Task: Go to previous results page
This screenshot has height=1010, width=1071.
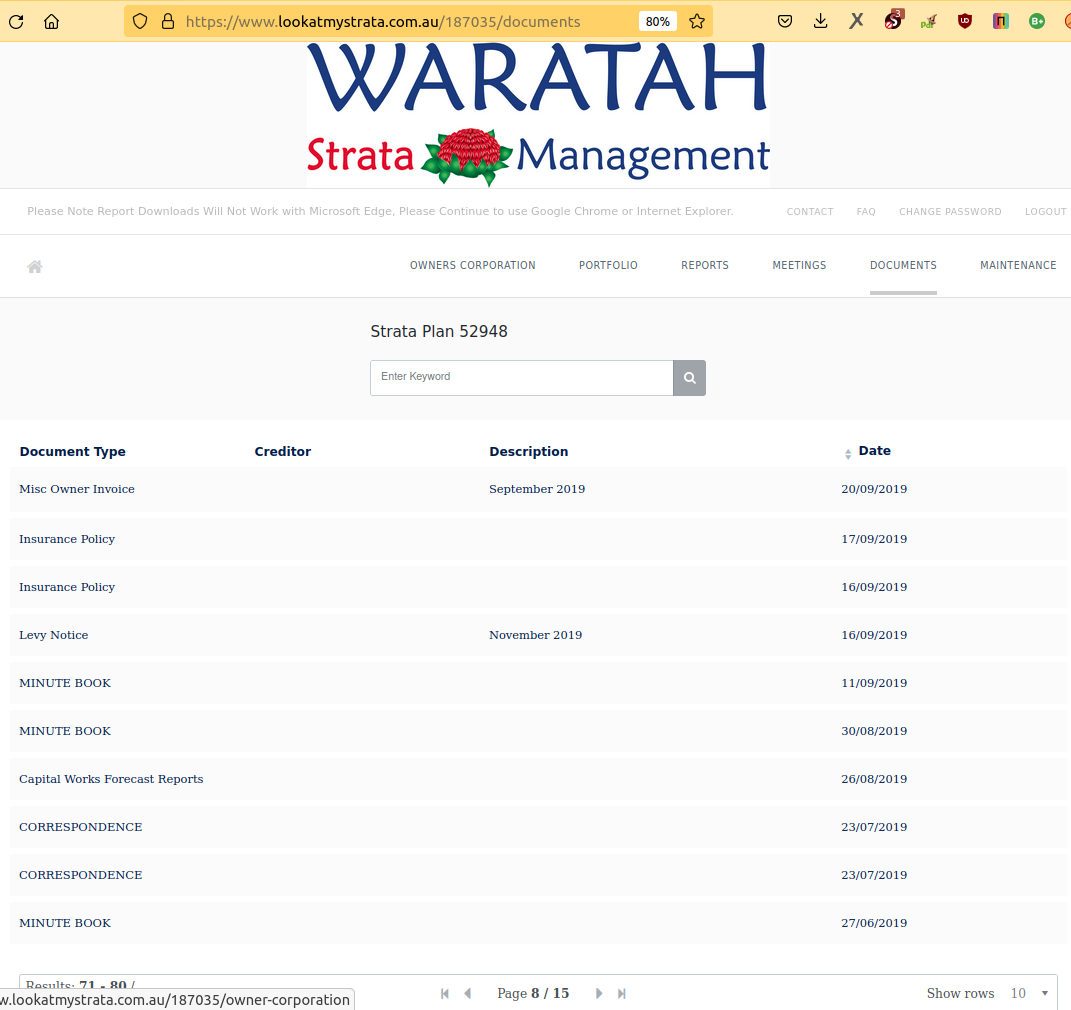Action: (x=468, y=994)
